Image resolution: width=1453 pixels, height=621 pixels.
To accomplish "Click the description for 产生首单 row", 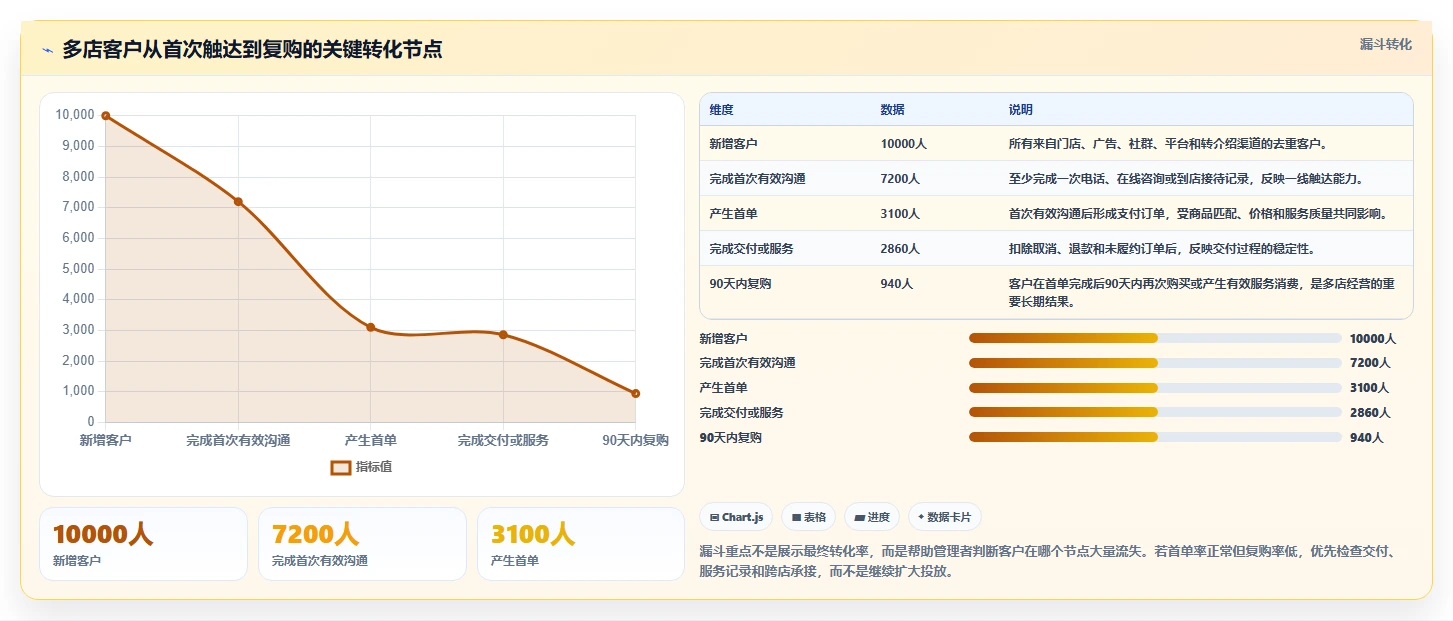I will click(x=1198, y=214).
